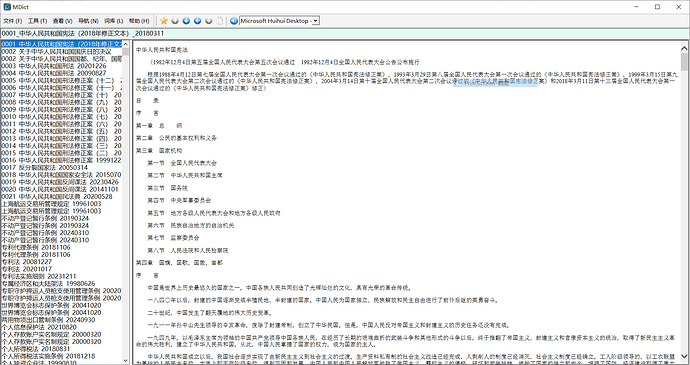The width and height of the screenshot is (690, 365).
Task: Click 第三节 国务院 line
Action: coord(167,188)
